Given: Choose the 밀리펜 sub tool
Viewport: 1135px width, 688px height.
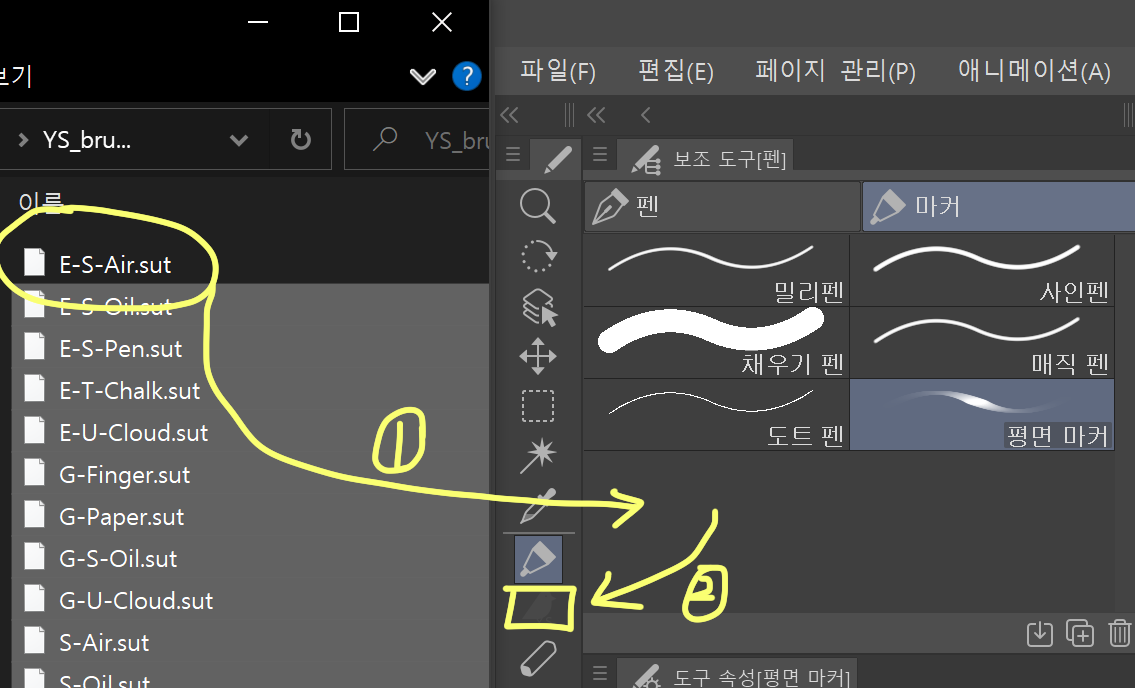Looking at the screenshot, I should click(x=716, y=270).
